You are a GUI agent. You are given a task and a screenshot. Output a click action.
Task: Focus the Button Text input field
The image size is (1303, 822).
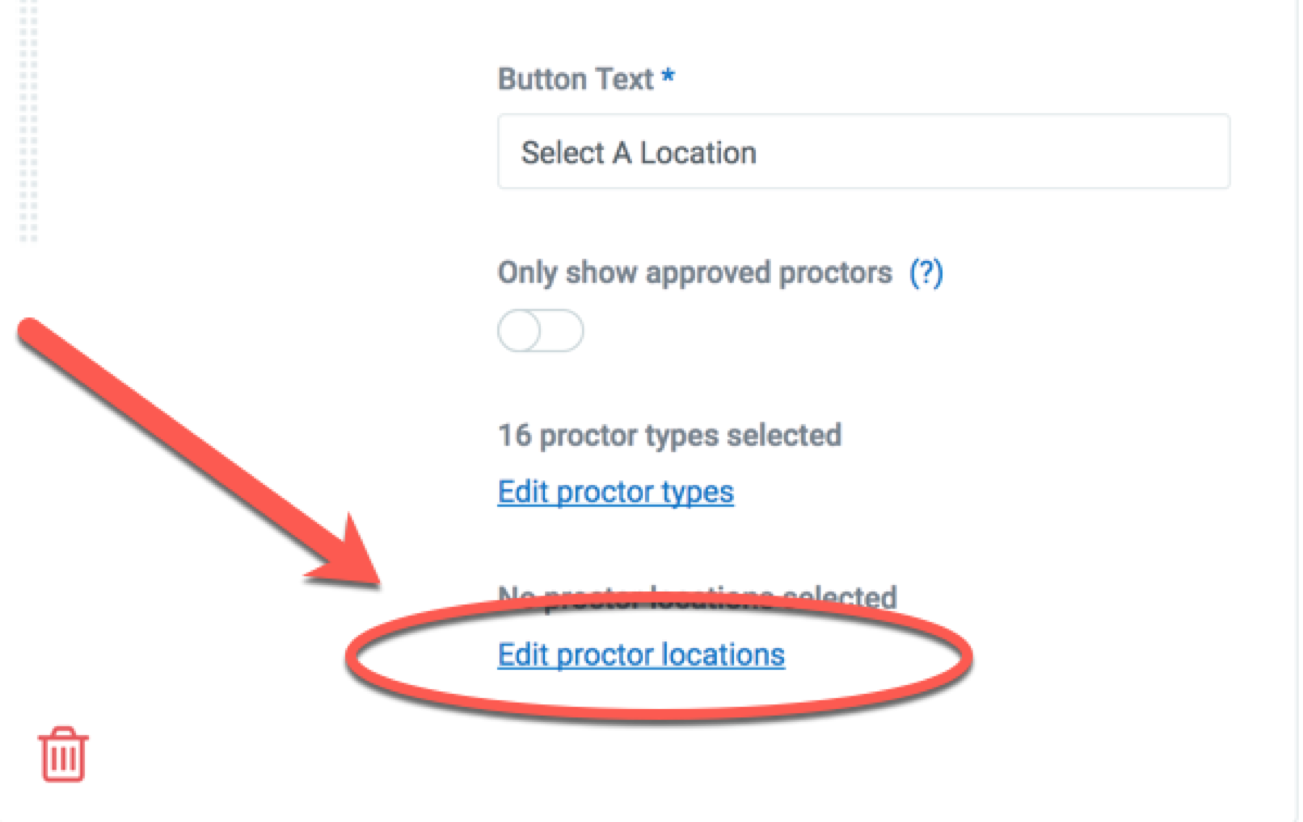tap(864, 151)
